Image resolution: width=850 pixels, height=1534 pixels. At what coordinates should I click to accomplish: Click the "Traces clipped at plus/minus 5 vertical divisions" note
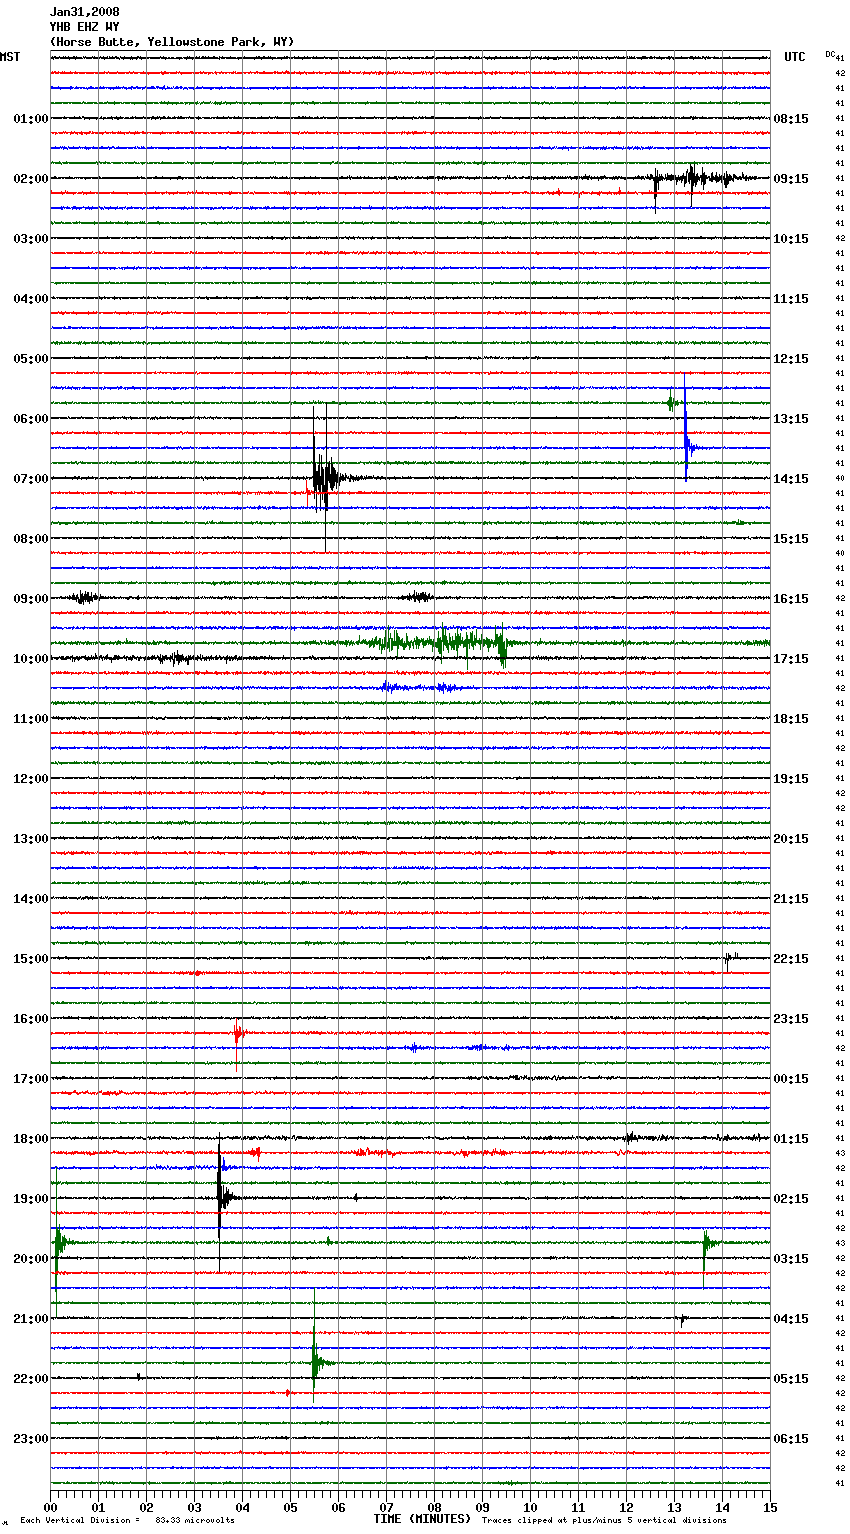604,1521
